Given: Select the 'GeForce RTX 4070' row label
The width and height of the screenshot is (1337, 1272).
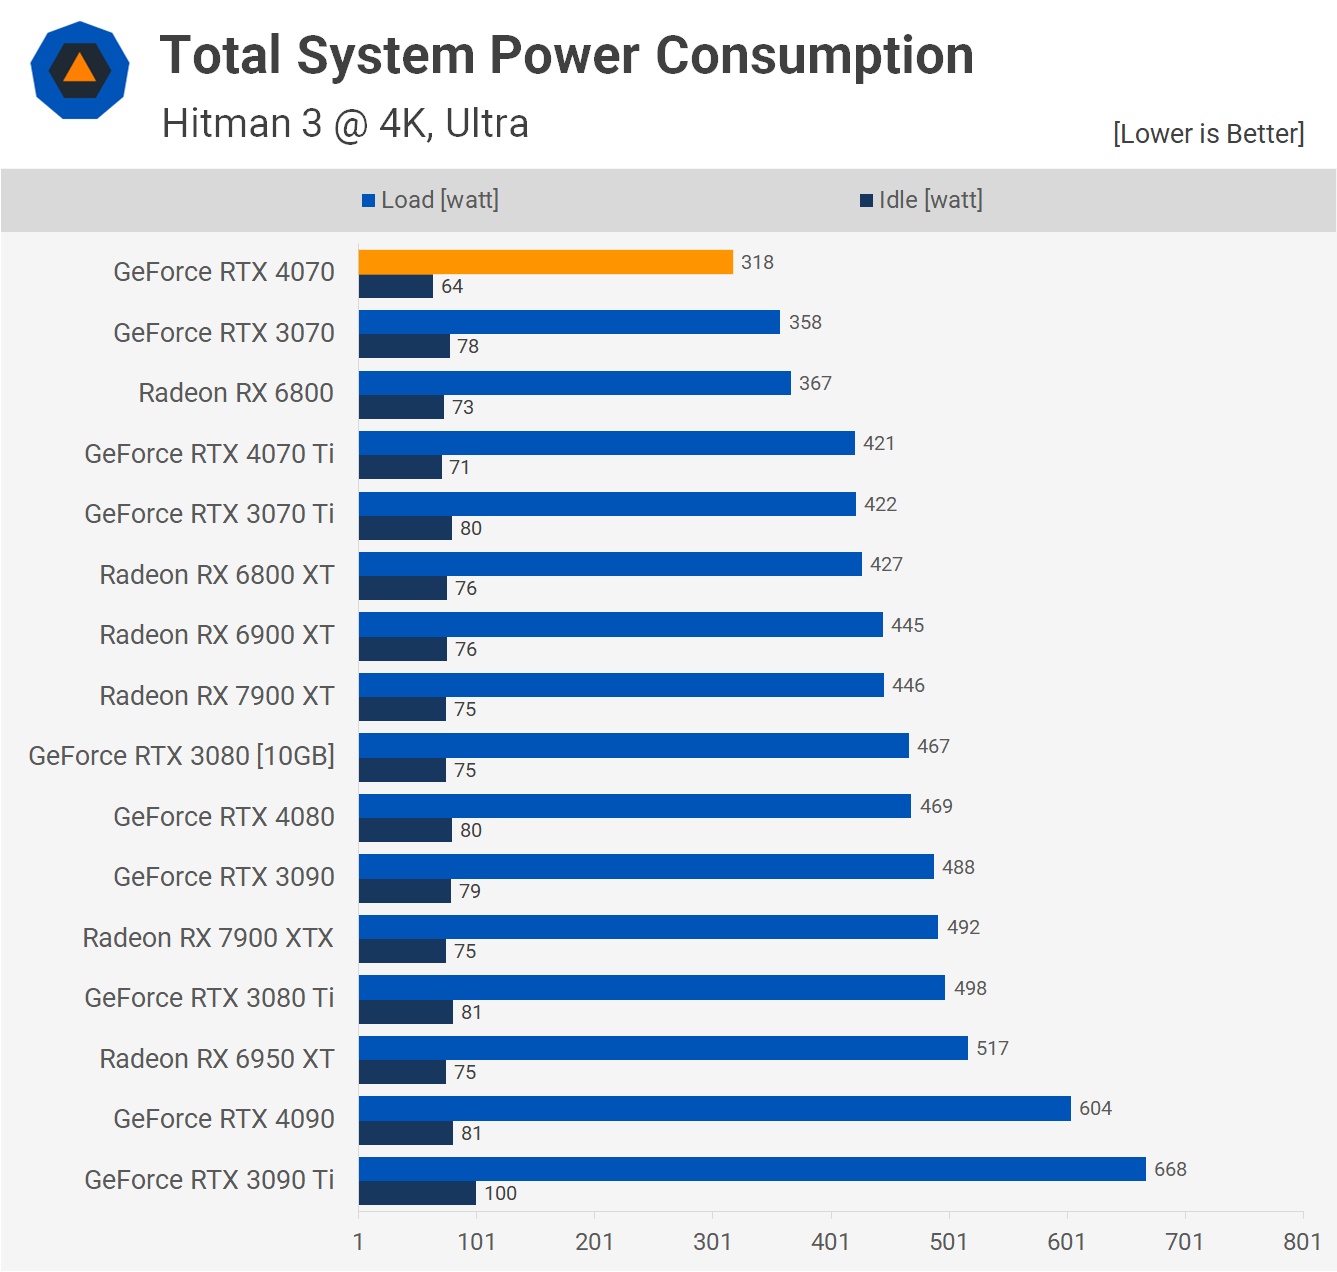Looking at the screenshot, I should coord(224,272).
